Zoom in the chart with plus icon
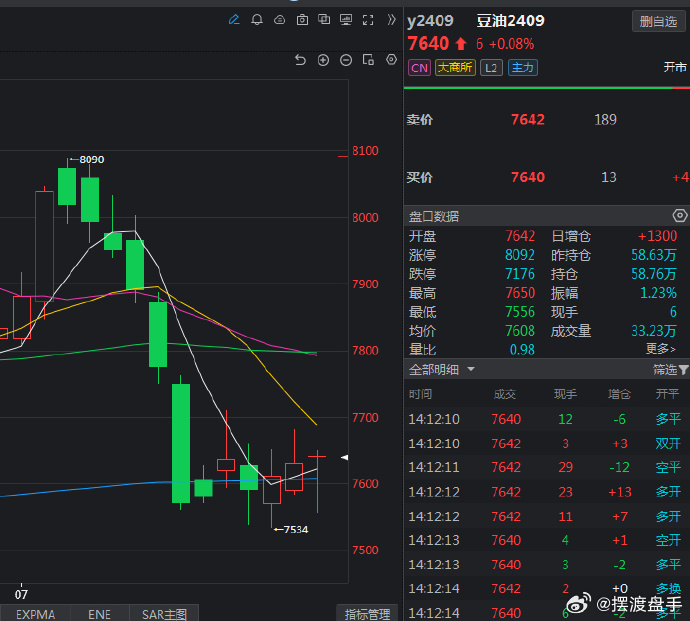690x621 pixels. (x=323, y=60)
